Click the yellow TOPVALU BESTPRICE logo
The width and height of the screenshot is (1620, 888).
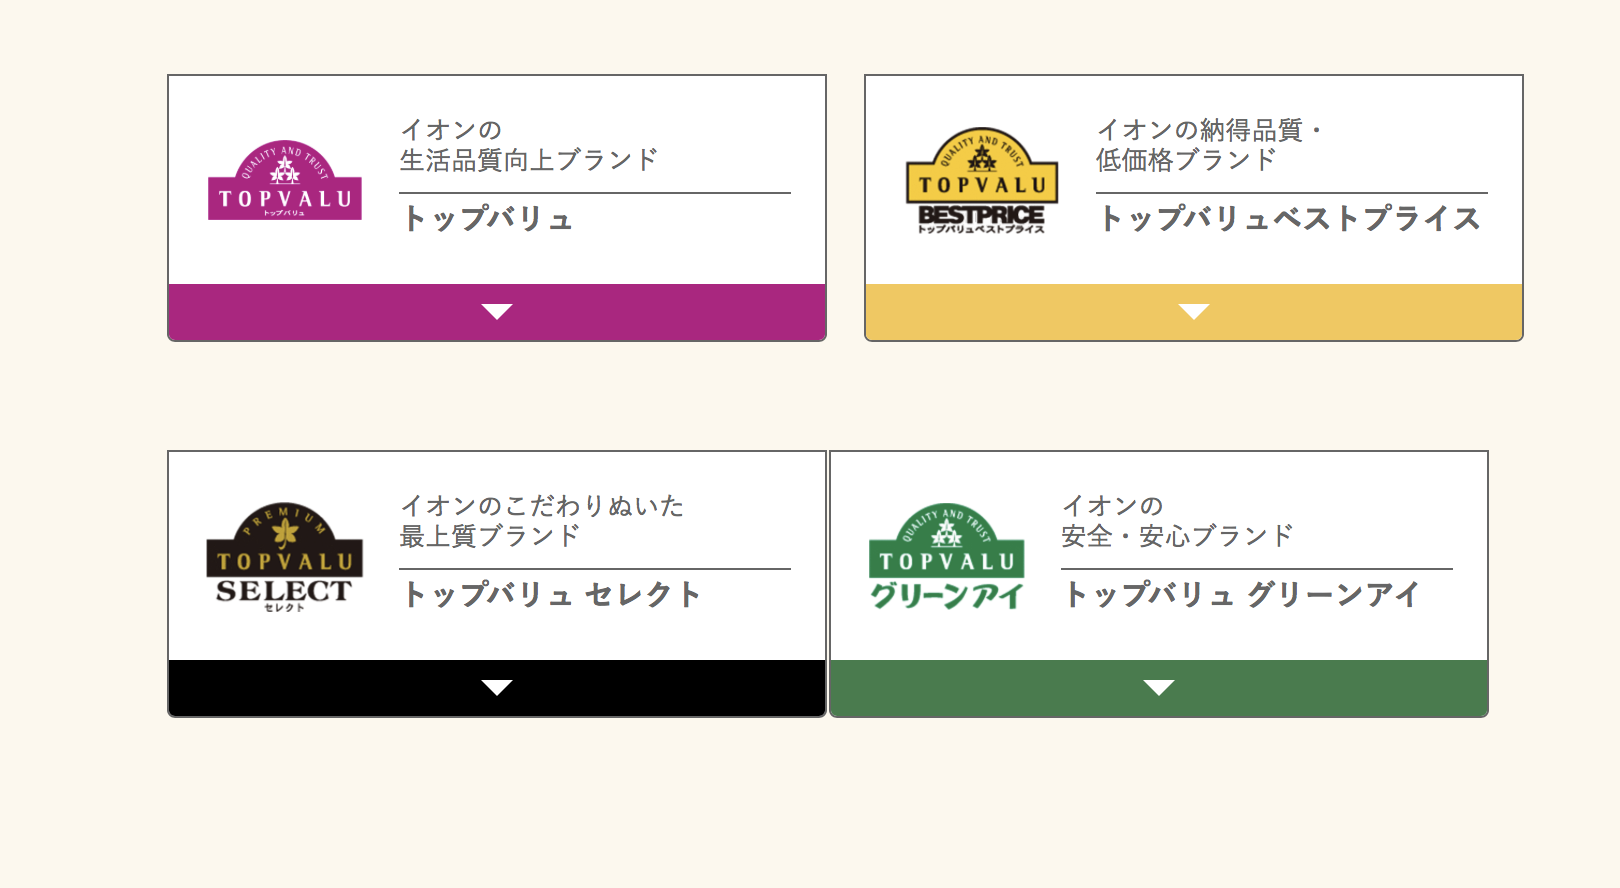pos(981,181)
